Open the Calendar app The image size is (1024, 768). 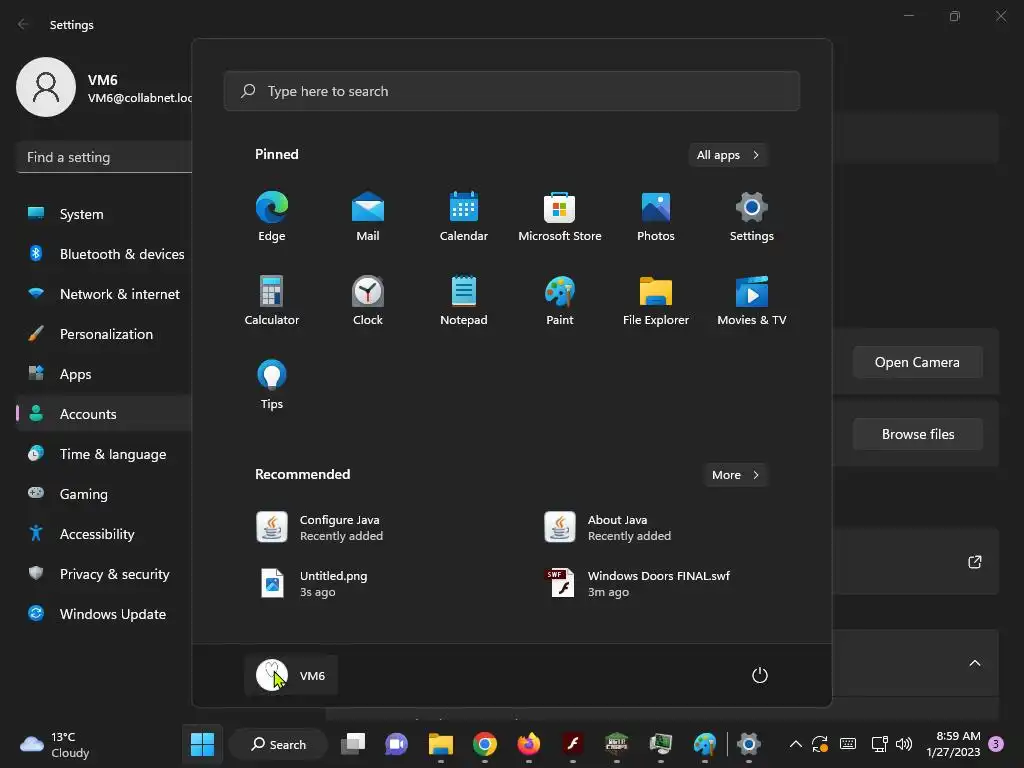[464, 216]
